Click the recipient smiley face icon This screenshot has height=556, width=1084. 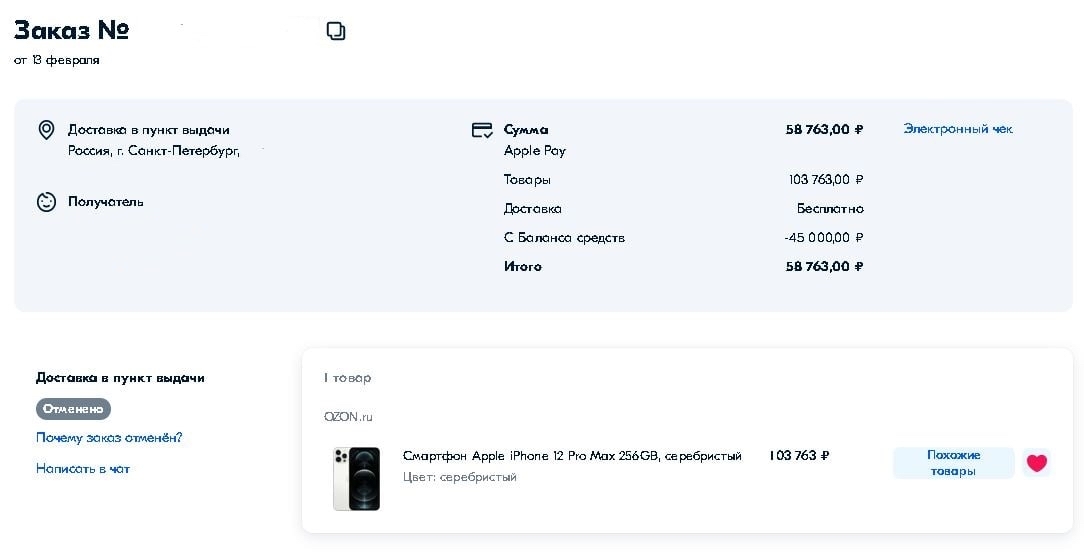click(46, 202)
